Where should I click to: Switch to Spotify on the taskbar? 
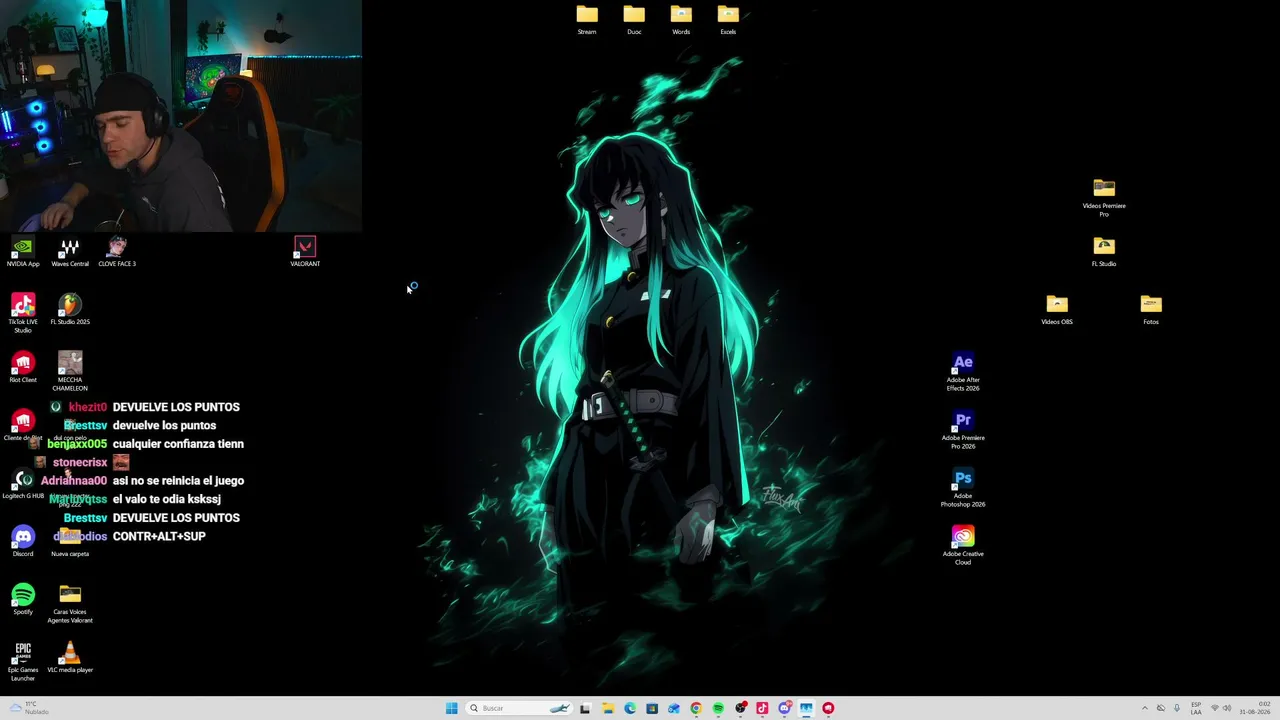[718, 708]
